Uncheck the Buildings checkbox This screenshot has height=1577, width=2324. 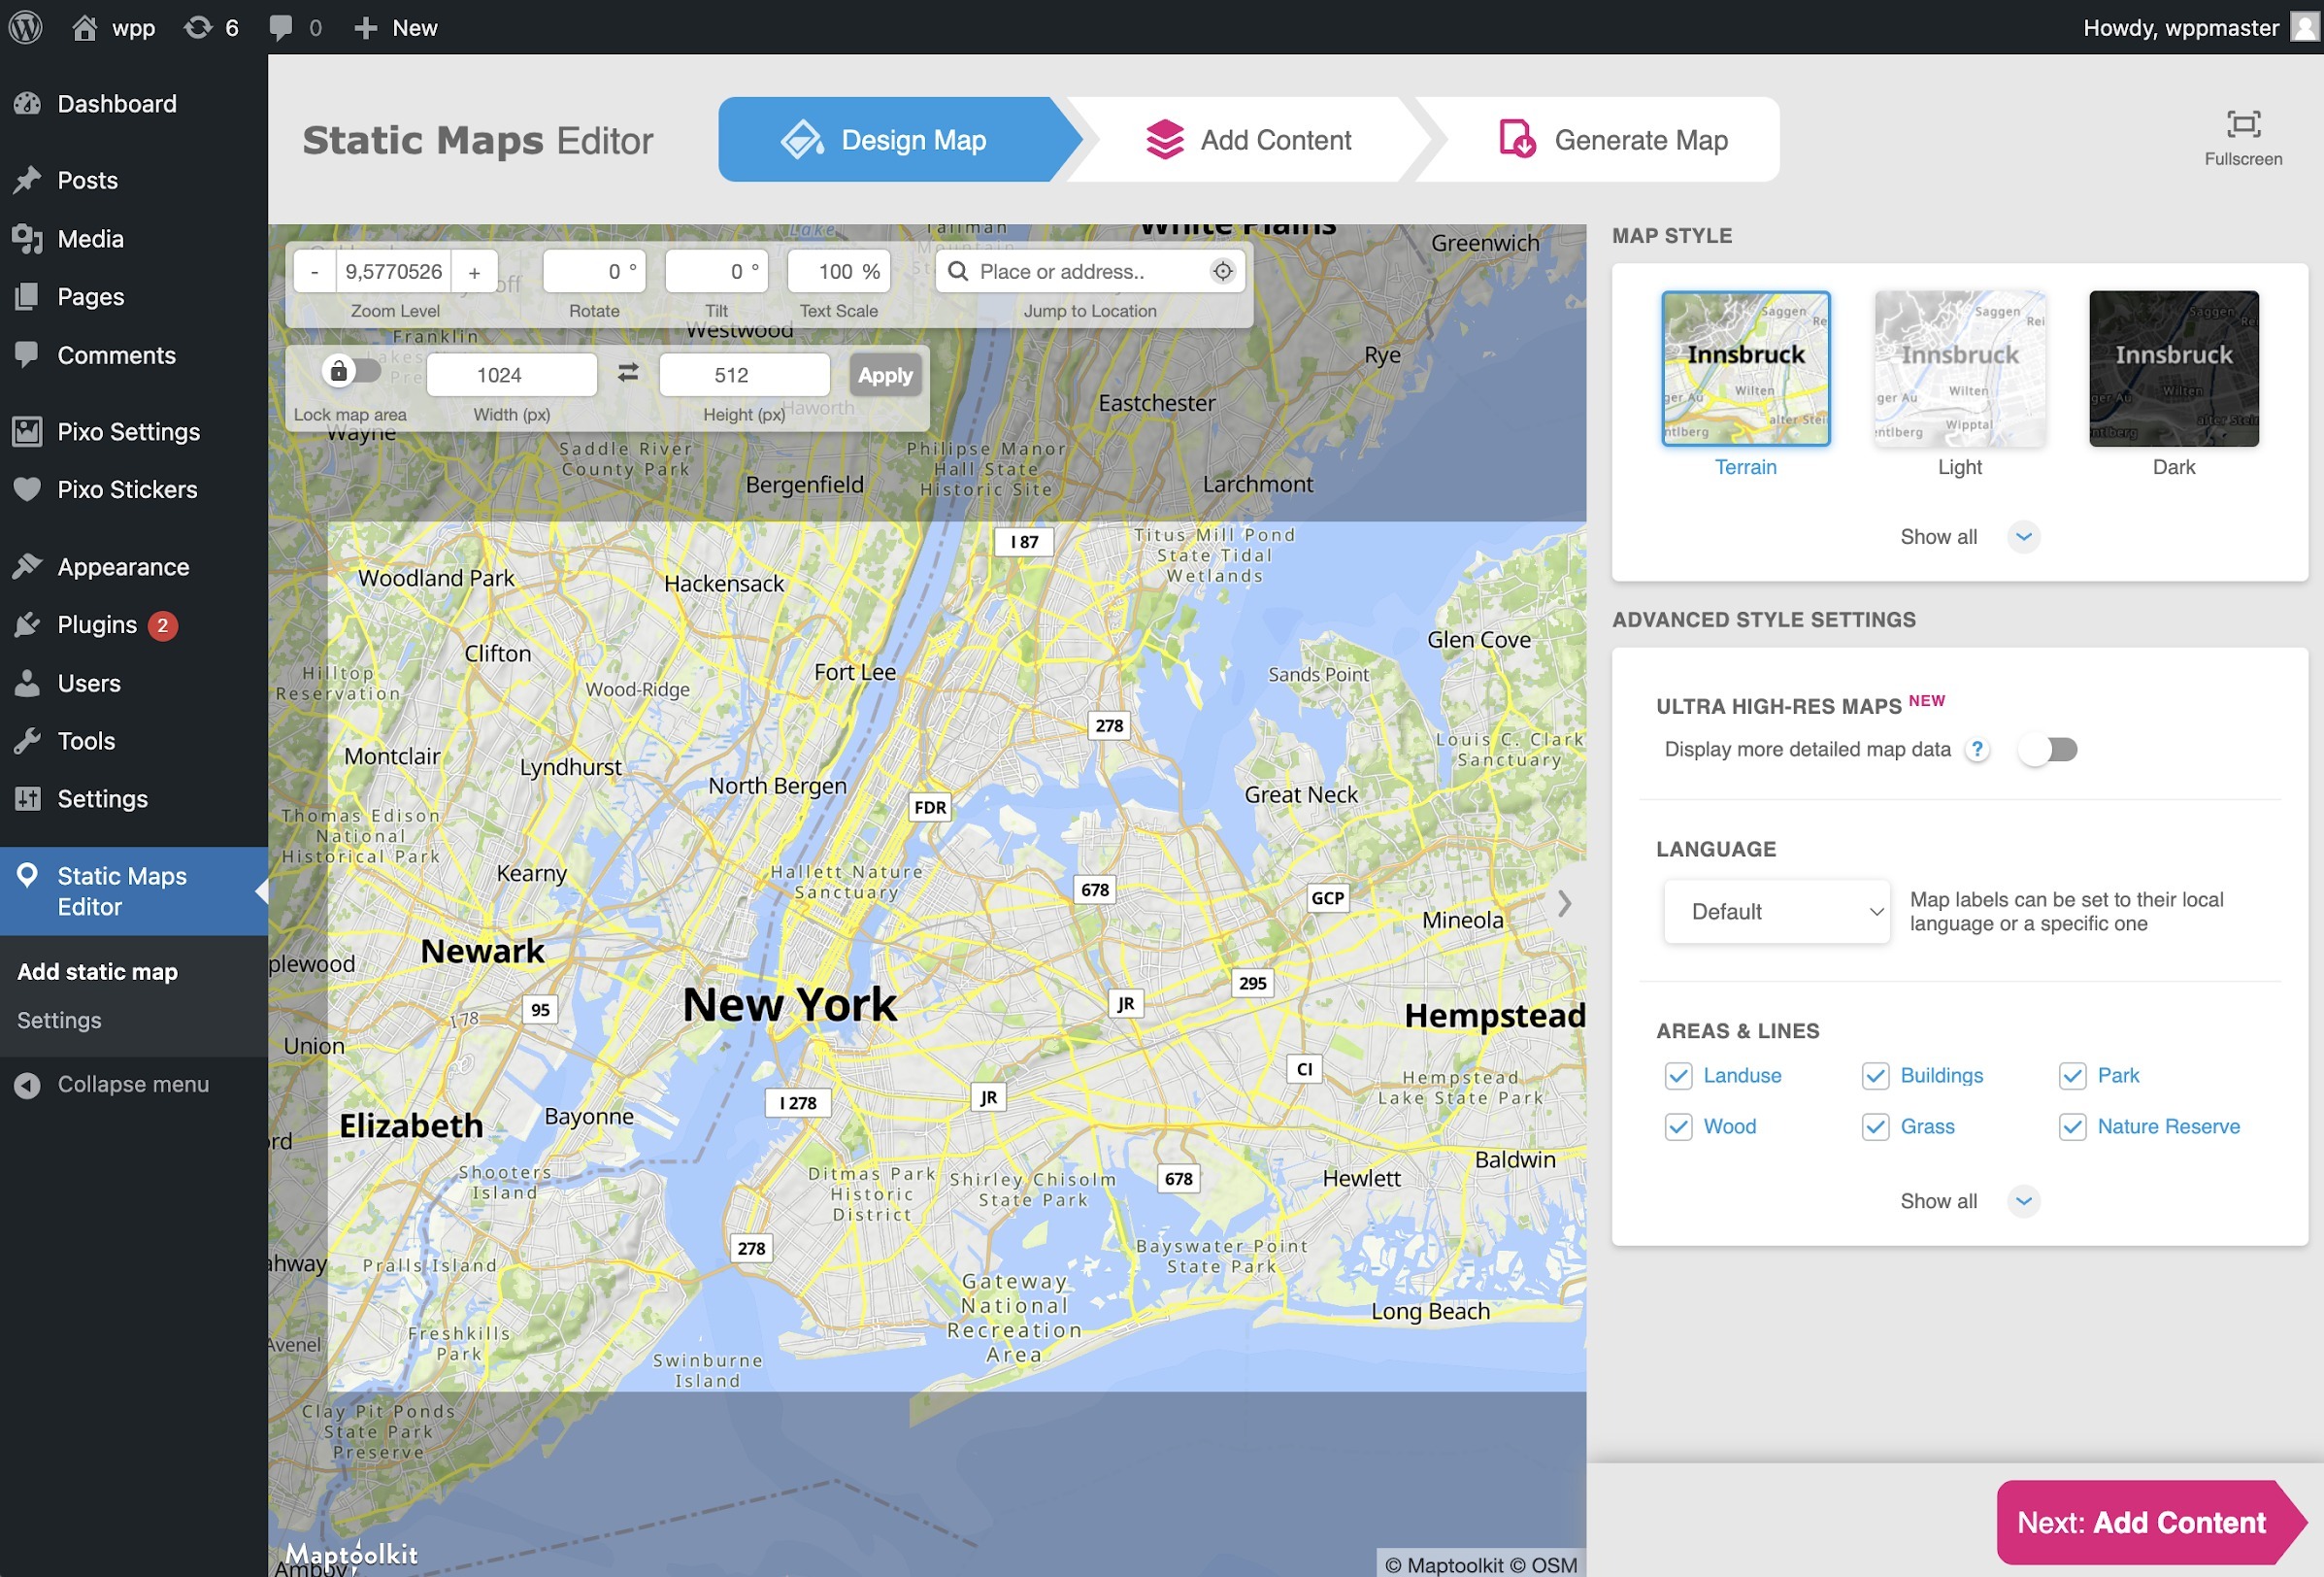point(1875,1076)
